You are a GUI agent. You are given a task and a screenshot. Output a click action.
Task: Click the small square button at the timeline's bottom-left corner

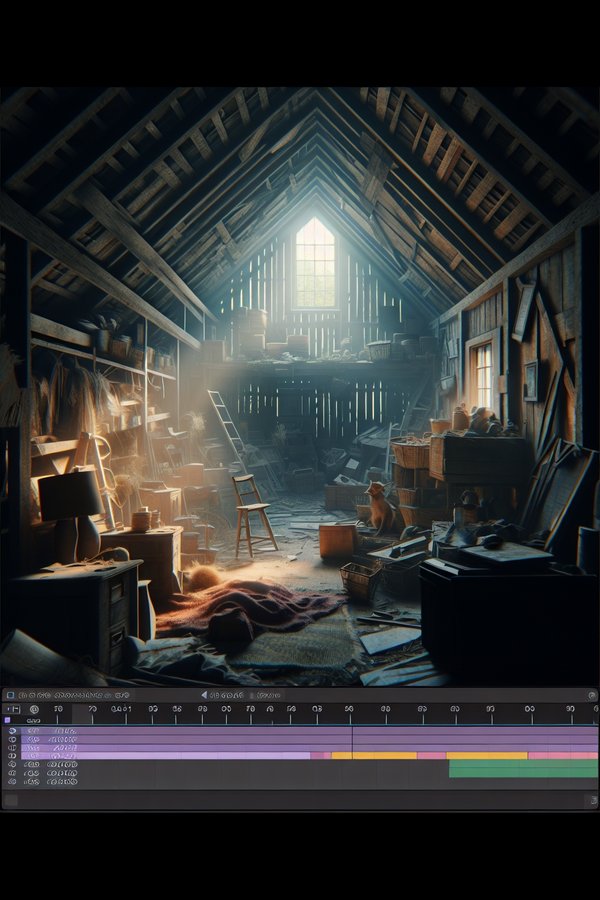pos(11,800)
